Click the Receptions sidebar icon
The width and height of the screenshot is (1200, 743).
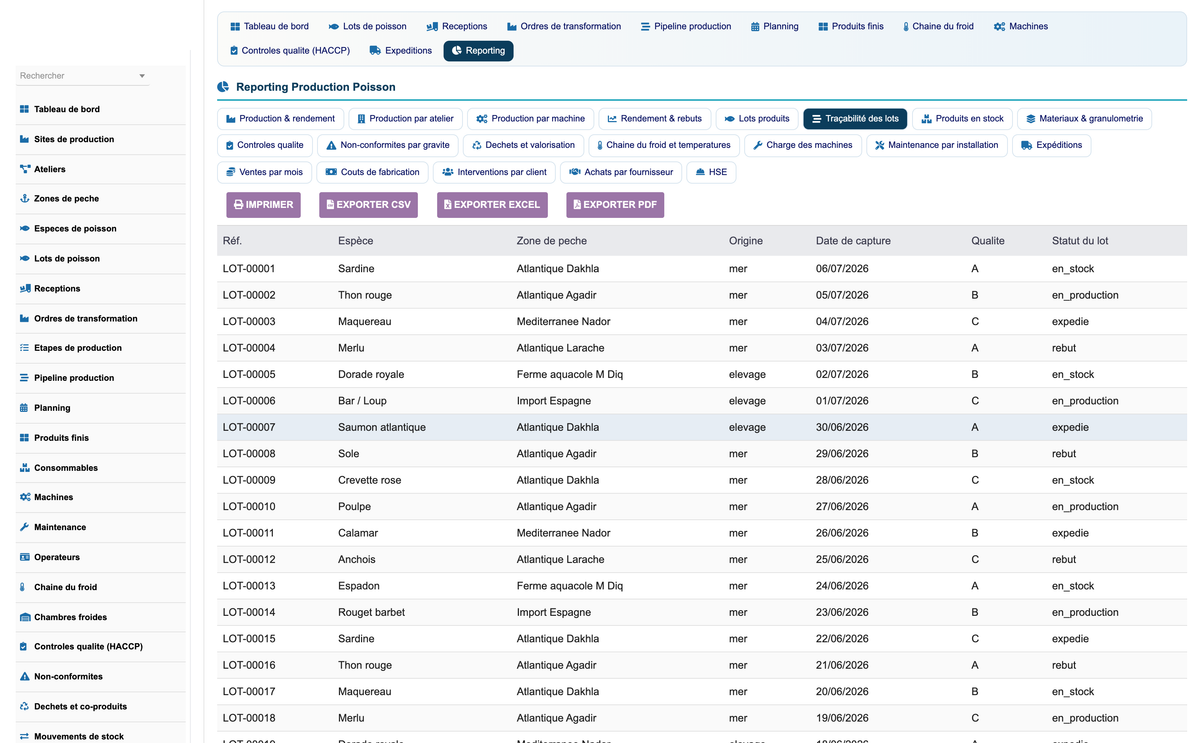(x=25, y=289)
